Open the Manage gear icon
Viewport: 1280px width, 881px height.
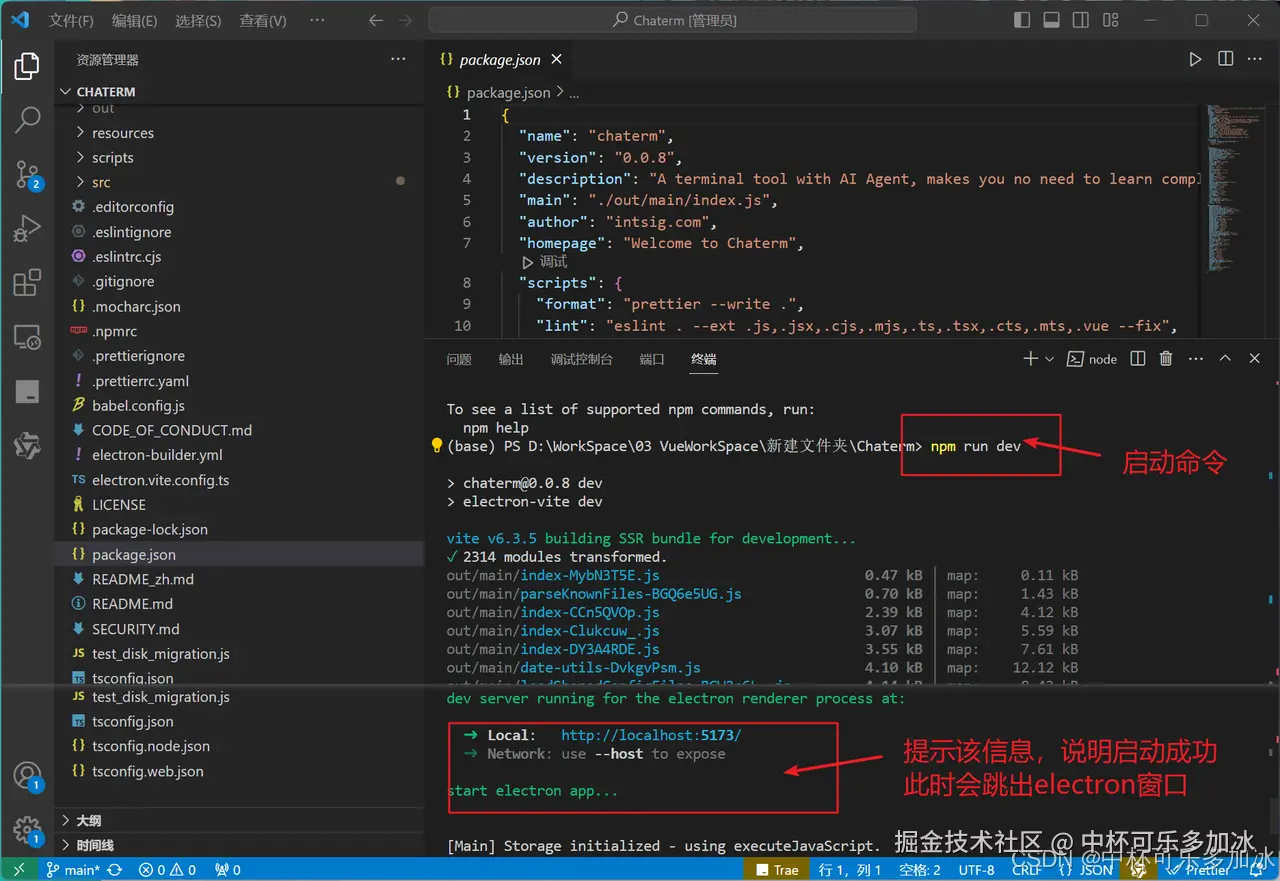pos(27,830)
